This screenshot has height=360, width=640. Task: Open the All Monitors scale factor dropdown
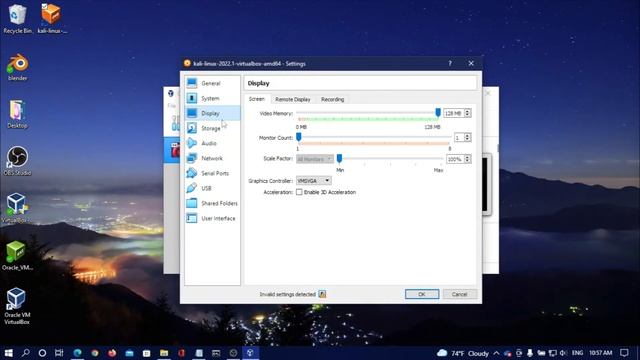[x=315, y=159]
